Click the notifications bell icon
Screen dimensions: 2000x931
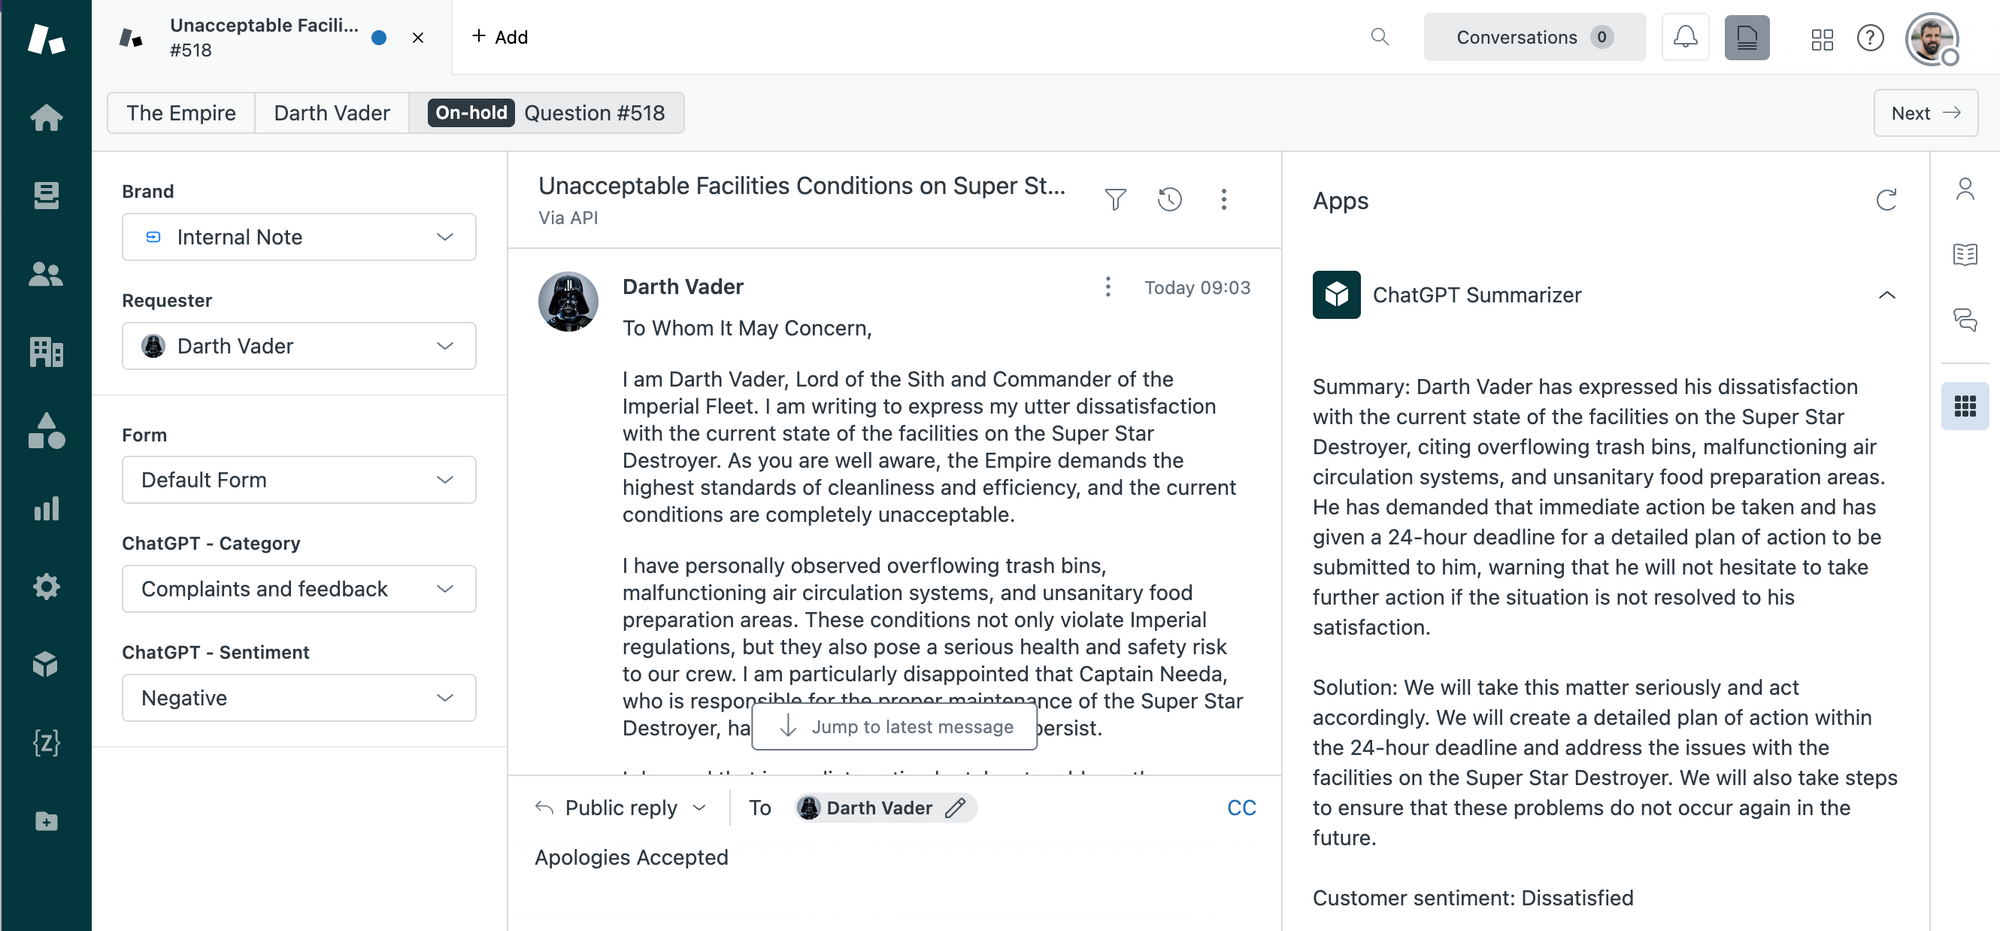pyautogui.click(x=1685, y=38)
